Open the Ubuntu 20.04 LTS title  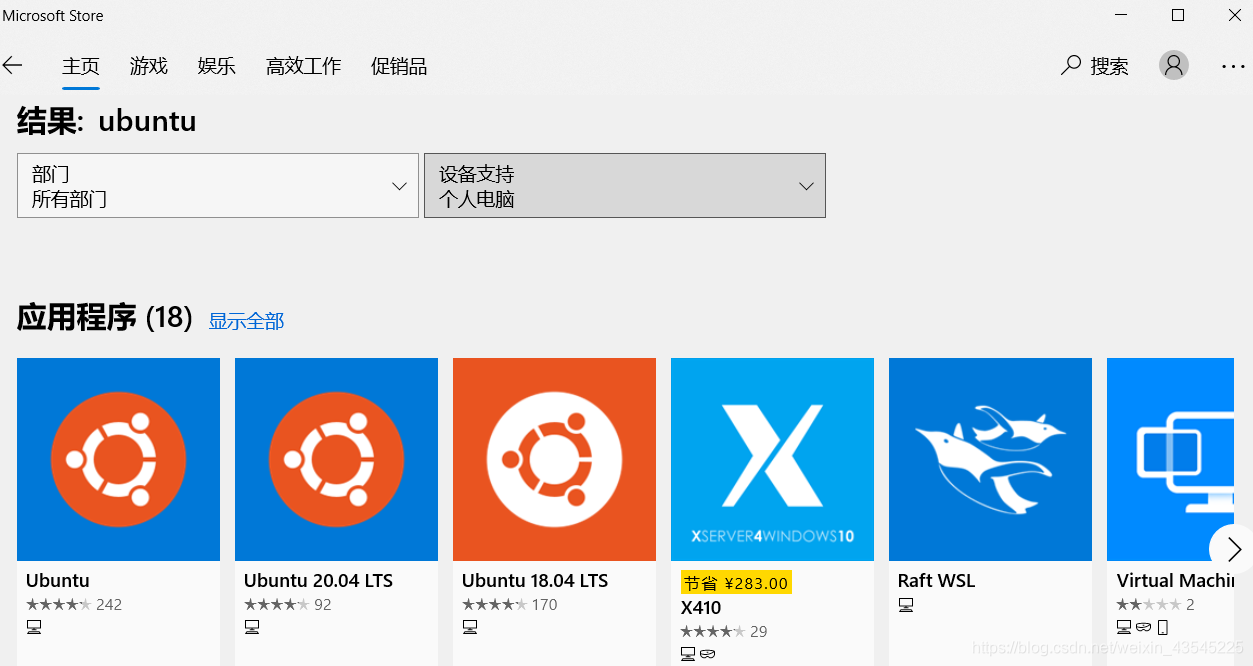coord(318,581)
